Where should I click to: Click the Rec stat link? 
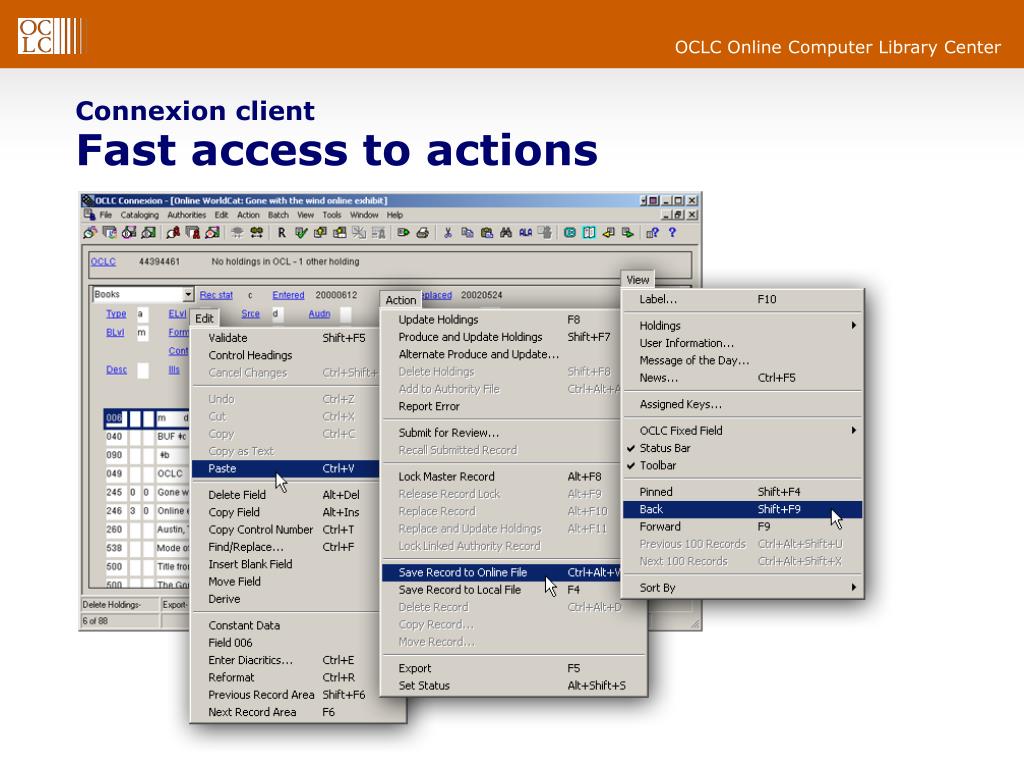pos(216,295)
